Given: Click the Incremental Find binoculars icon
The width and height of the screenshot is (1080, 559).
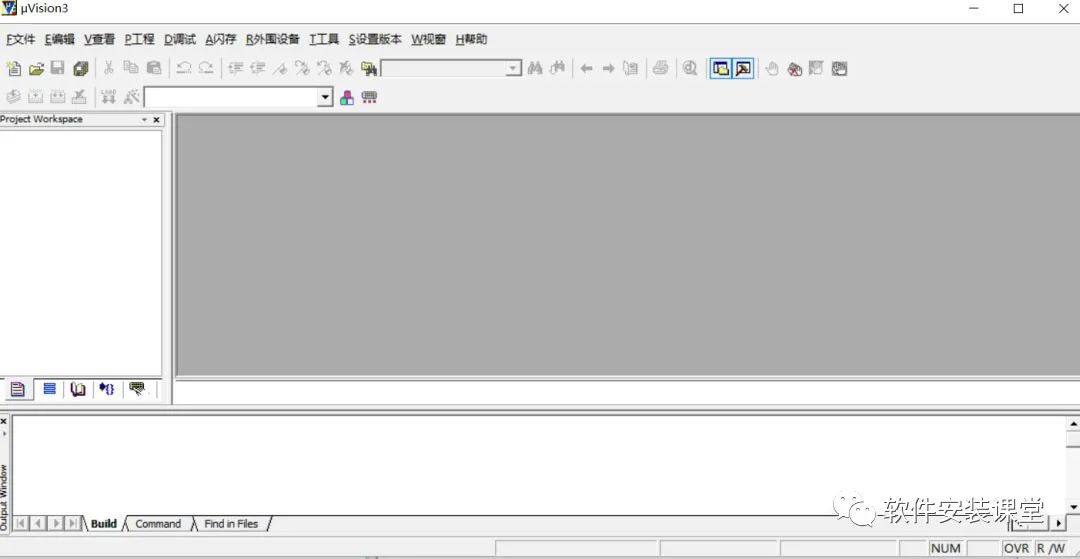Looking at the screenshot, I should pyautogui.click(x=557, y=68).
